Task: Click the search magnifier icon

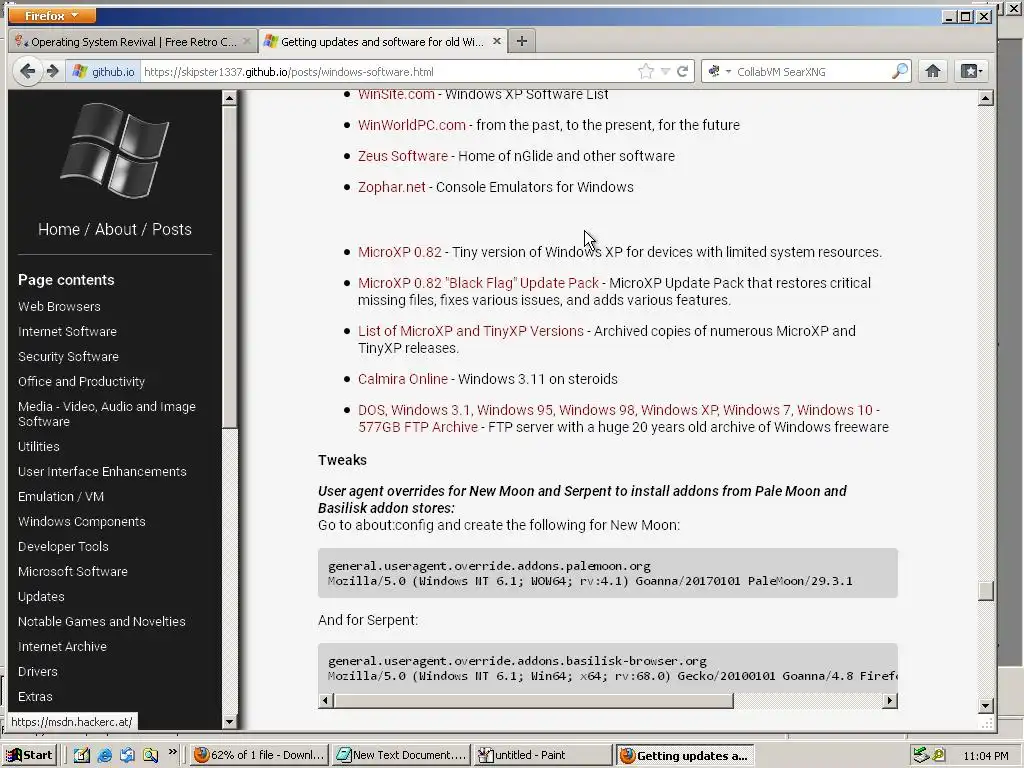Action: coord(900,71)
